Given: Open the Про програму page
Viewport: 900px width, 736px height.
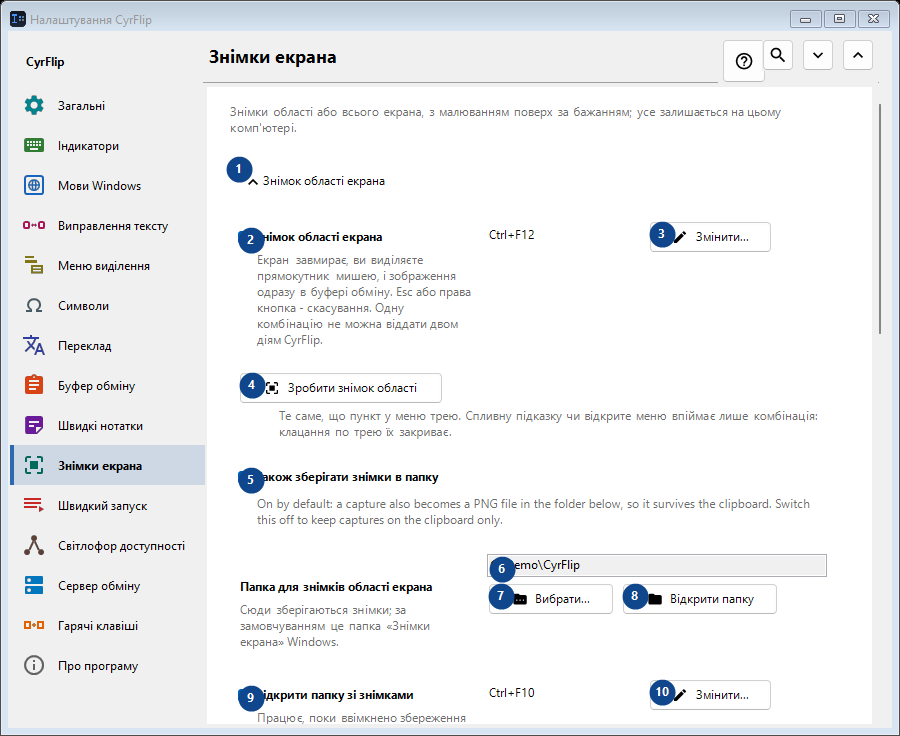Looking at the screenshot, I should point(108,665).
